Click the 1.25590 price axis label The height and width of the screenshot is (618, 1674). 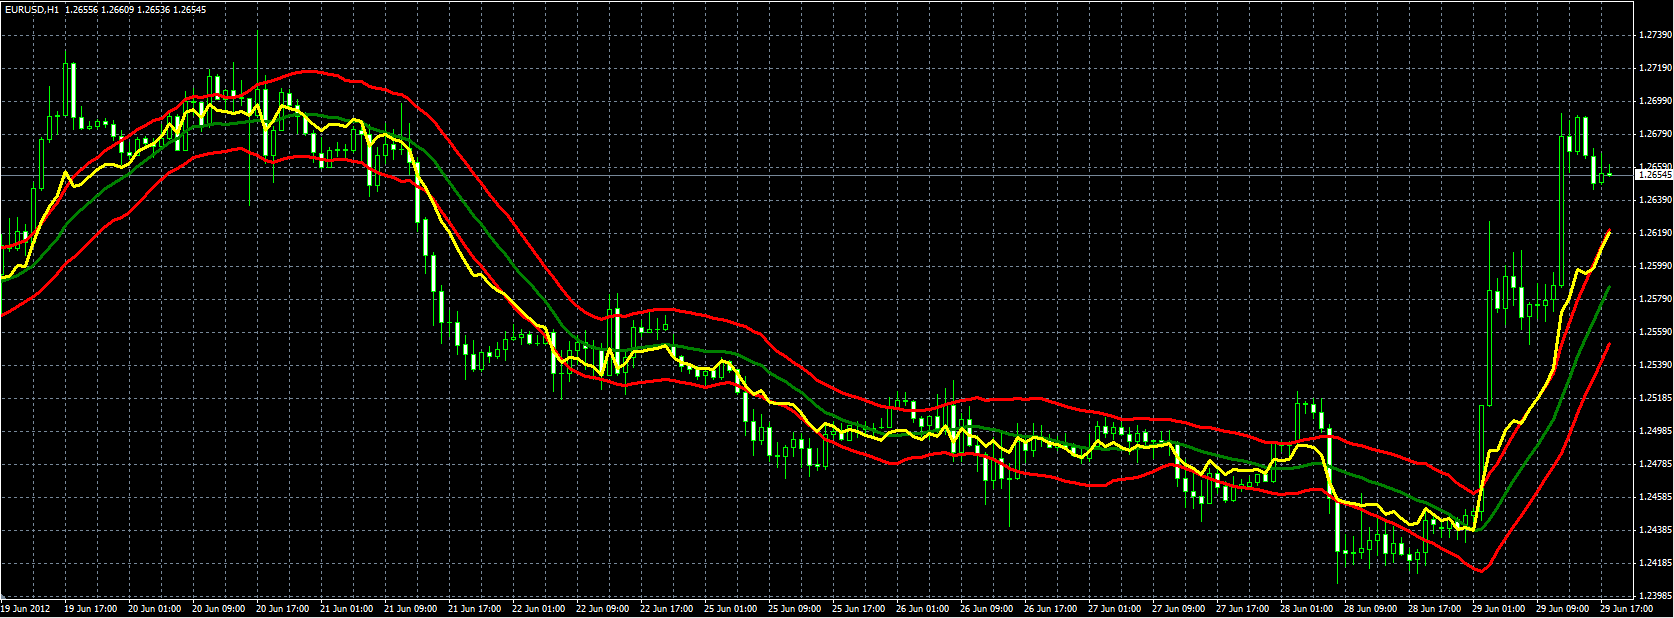1656,332
